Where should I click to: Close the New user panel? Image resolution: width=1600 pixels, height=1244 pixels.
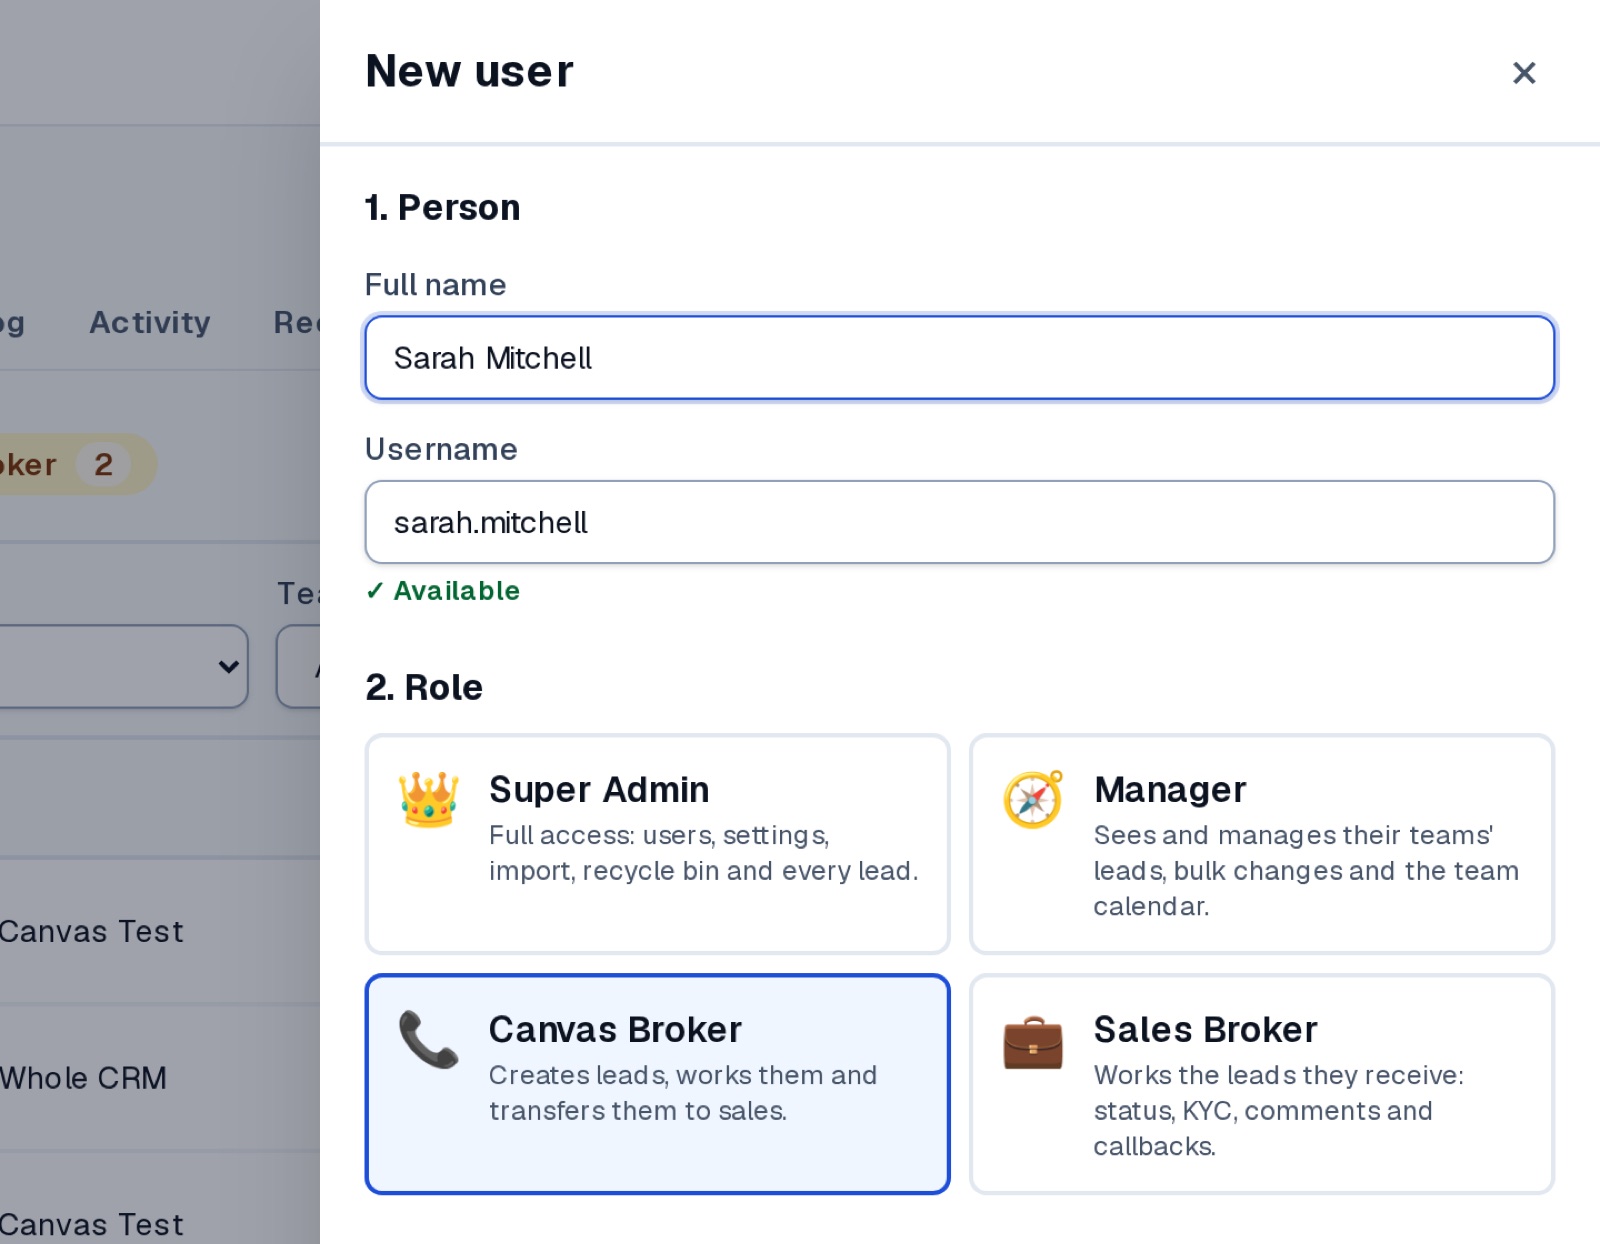(x=1523, y=73)
